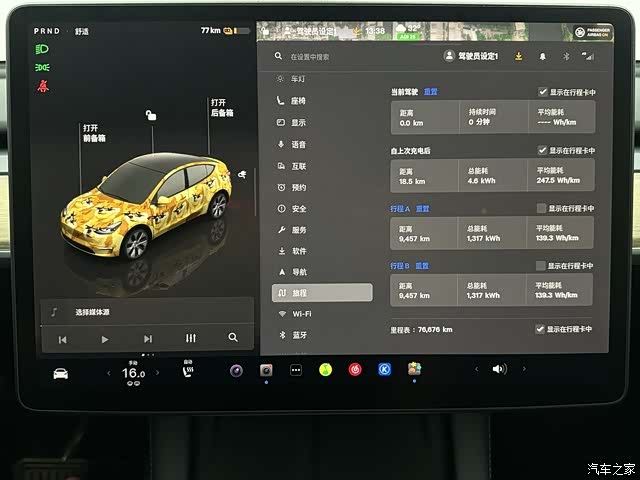Raise the volume with right arrow
This screenshot has width=640, height=480.
524,369
